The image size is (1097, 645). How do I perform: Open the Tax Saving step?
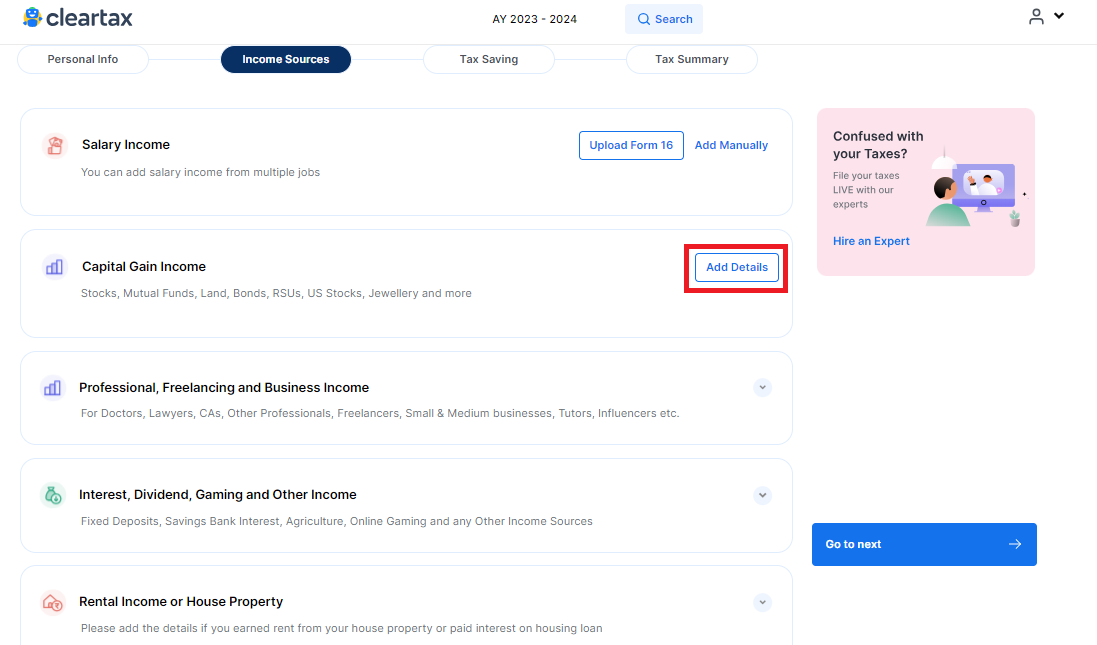tap(488, 59)
